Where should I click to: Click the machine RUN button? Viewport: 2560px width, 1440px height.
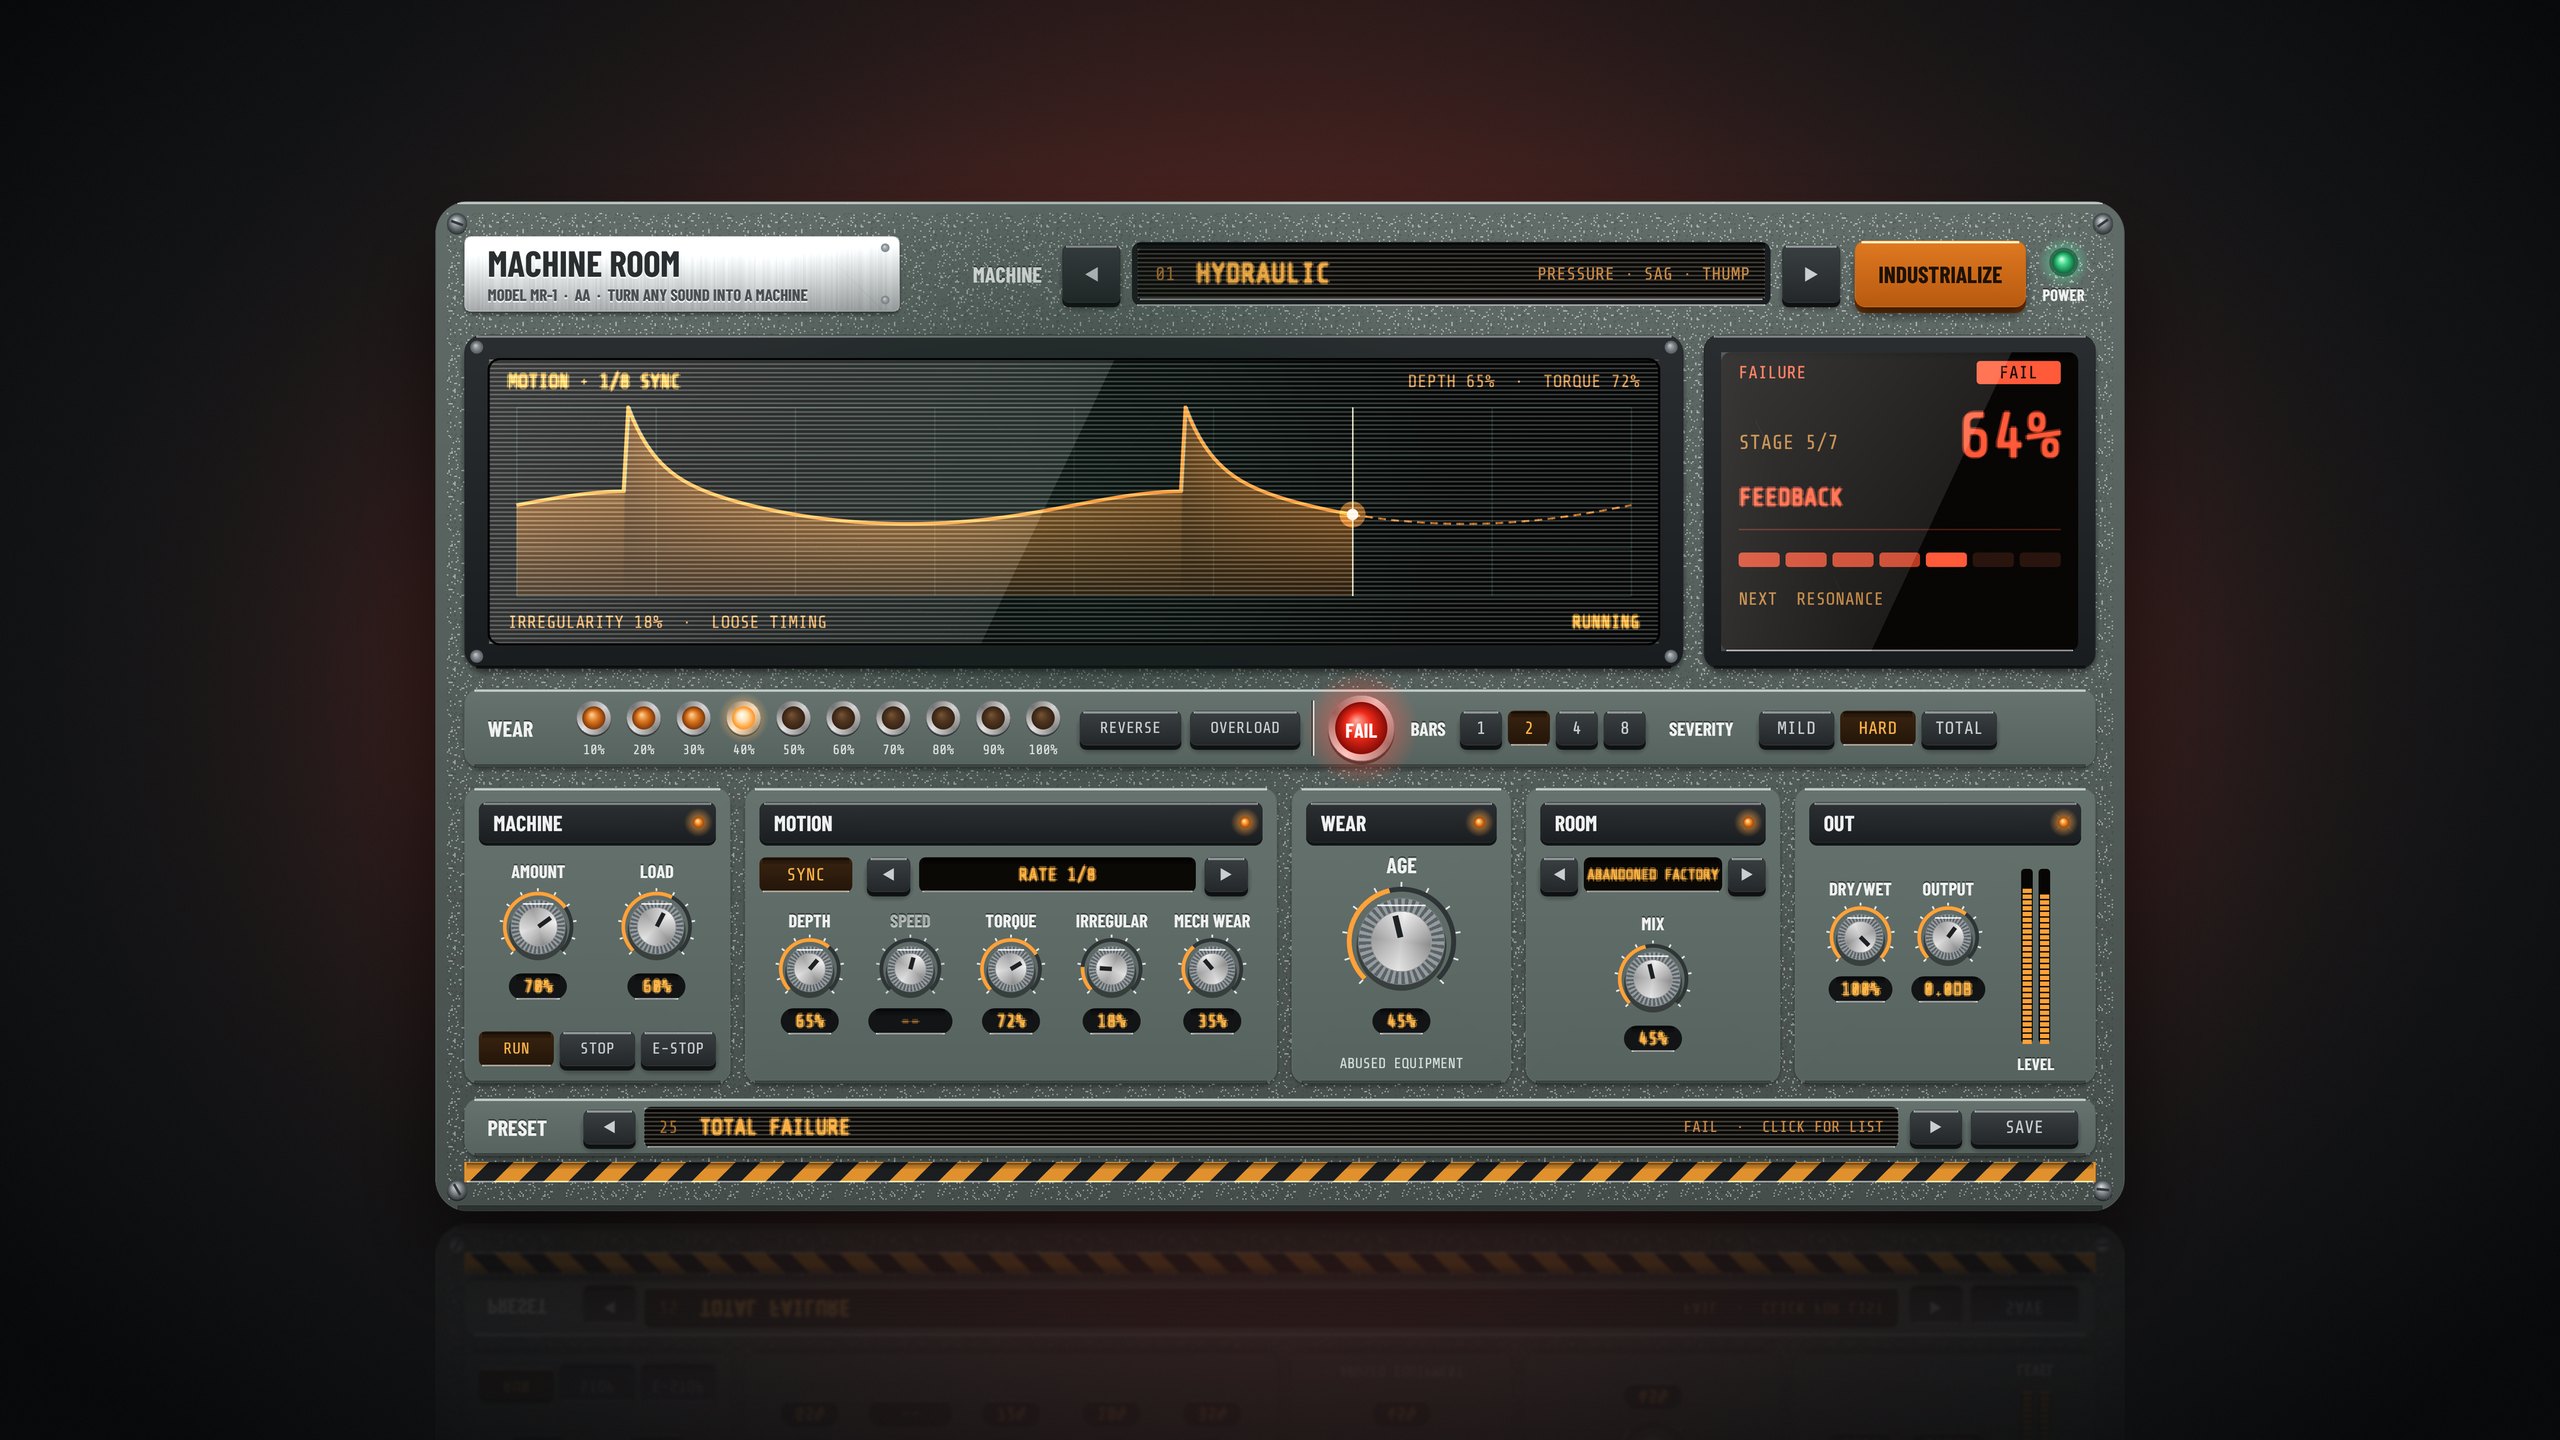(x=516, y=1048)
